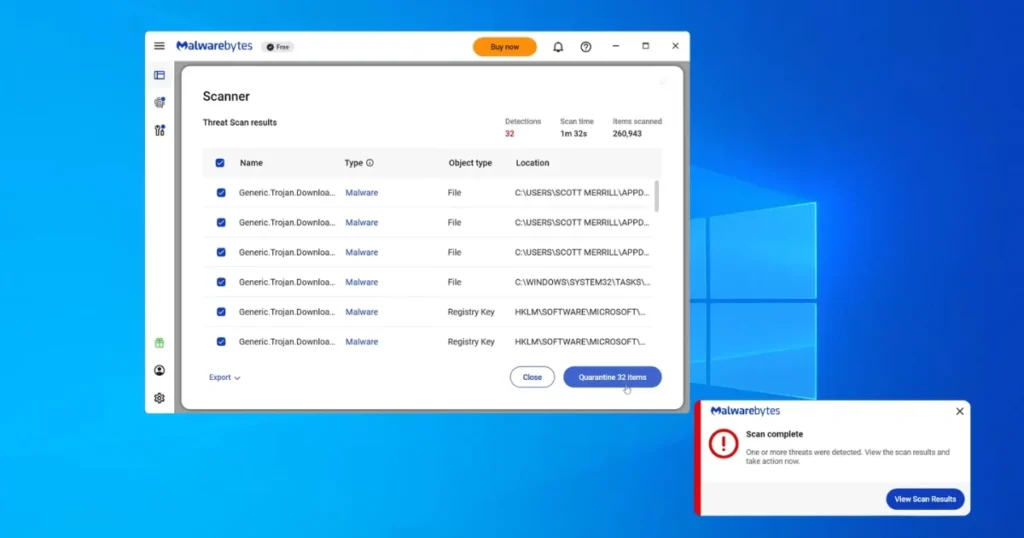Toggle the select-all checkbox in the table header
The height and width of the screenshot is (538, 1024).
tap(220, 163)
